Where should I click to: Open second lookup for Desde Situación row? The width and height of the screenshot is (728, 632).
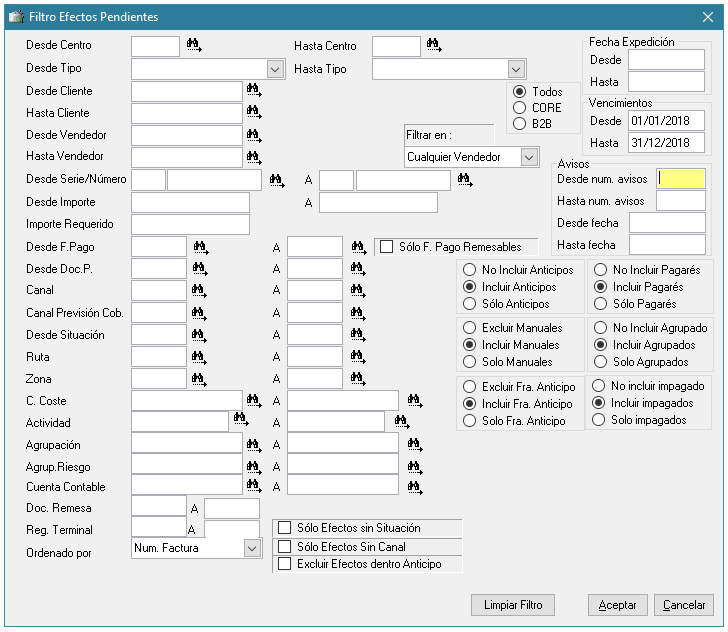[x=358, y=335]
